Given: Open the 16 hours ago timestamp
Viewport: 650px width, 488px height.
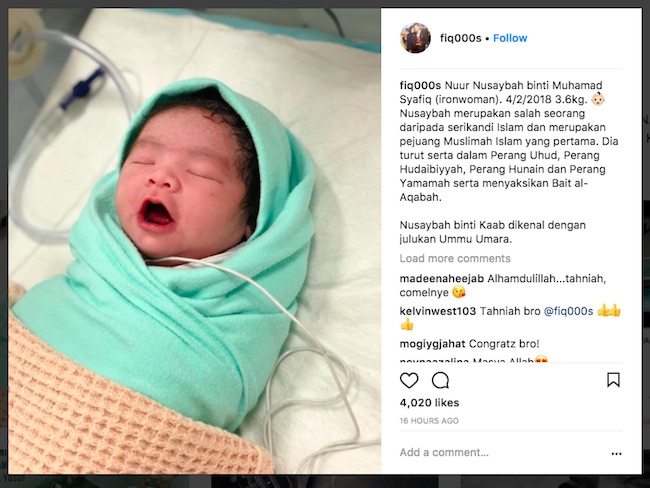Looking at the screenshot, I should [x=429, y=420].
